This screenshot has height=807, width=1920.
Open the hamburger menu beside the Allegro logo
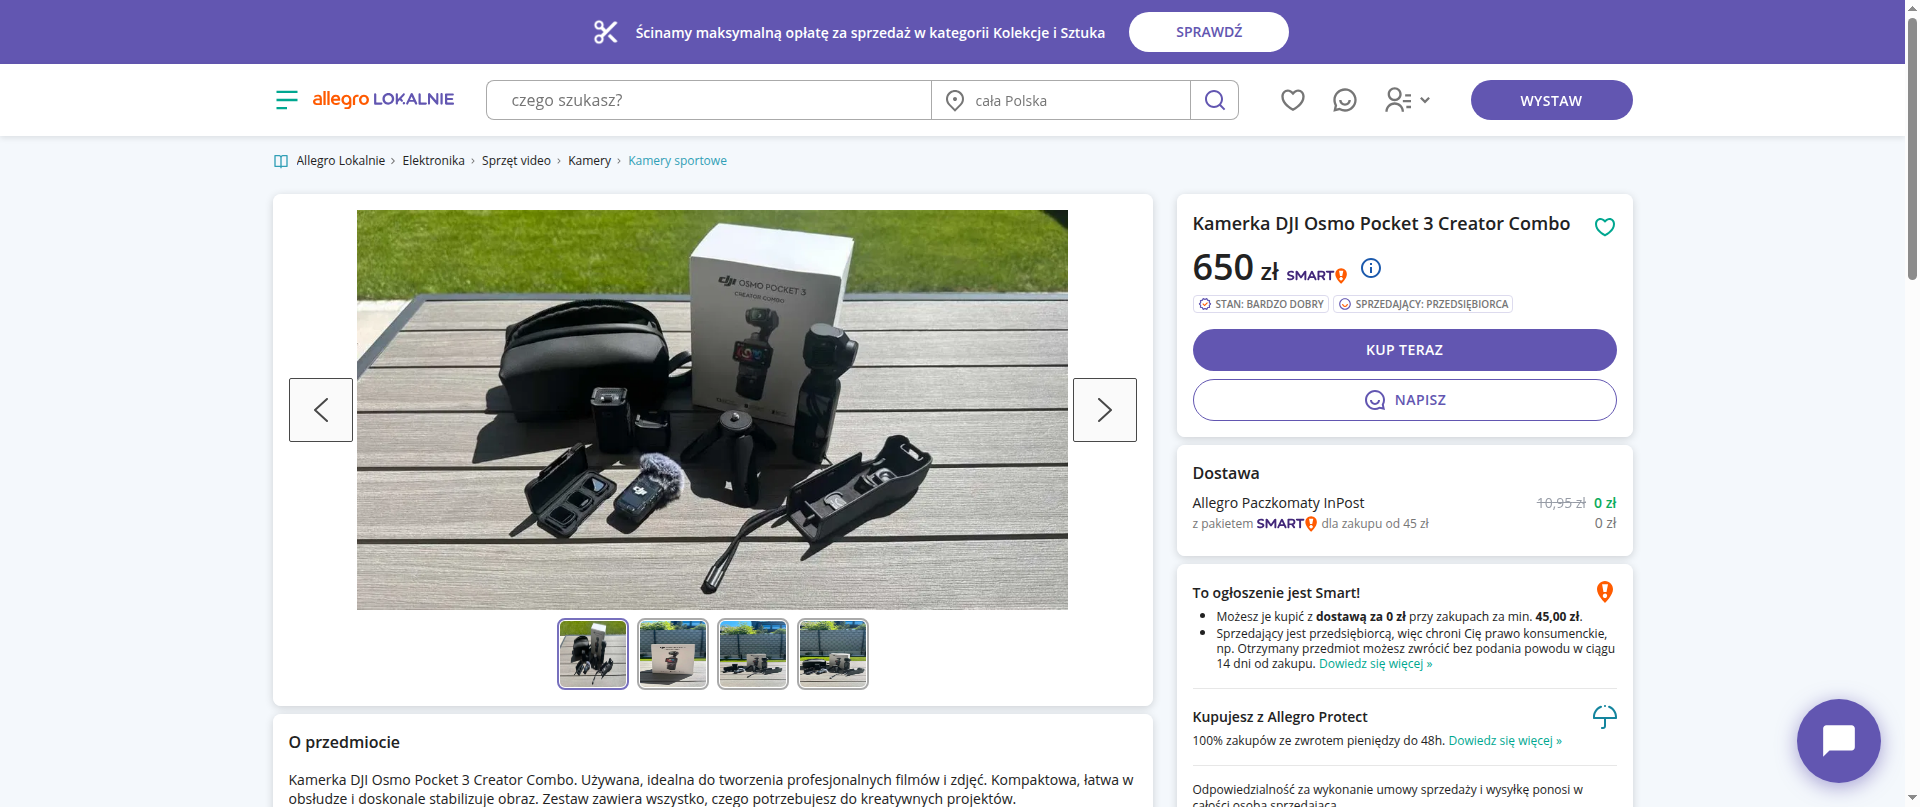click(x=286, y=100)
